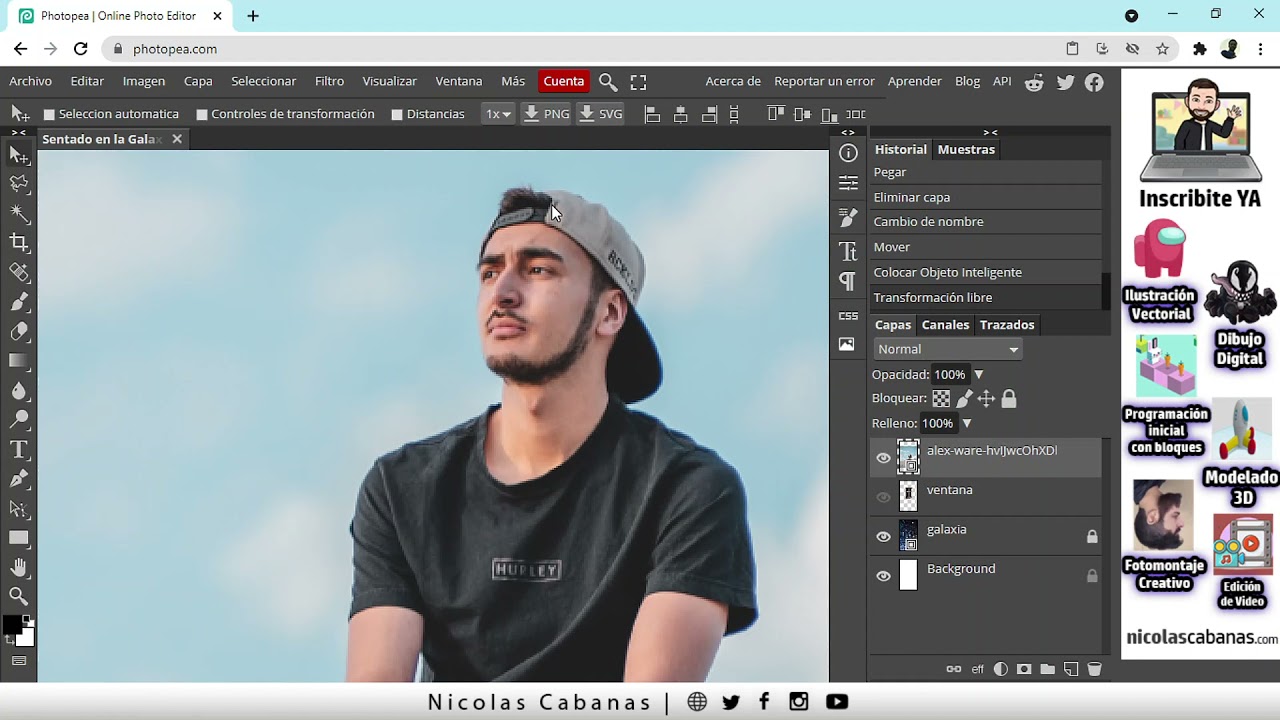Select the Rectangle shape tool

click(19, 538)
